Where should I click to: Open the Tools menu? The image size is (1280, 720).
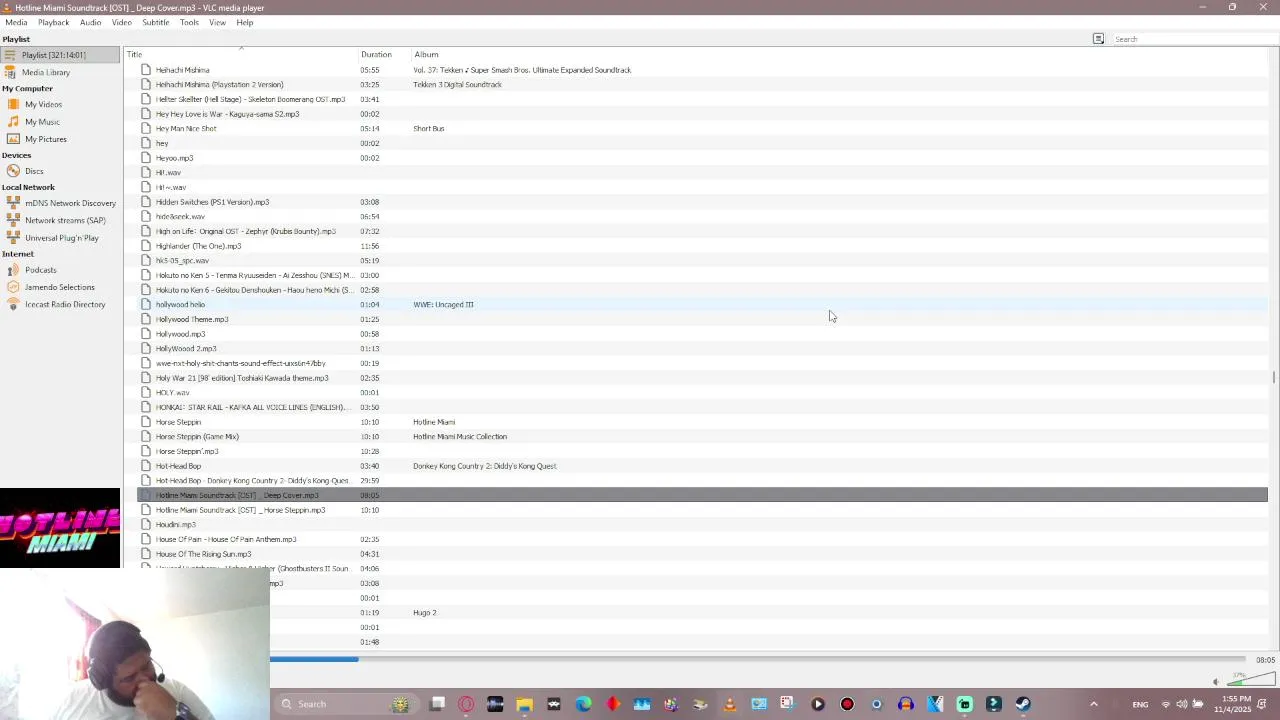coord(189,22)
